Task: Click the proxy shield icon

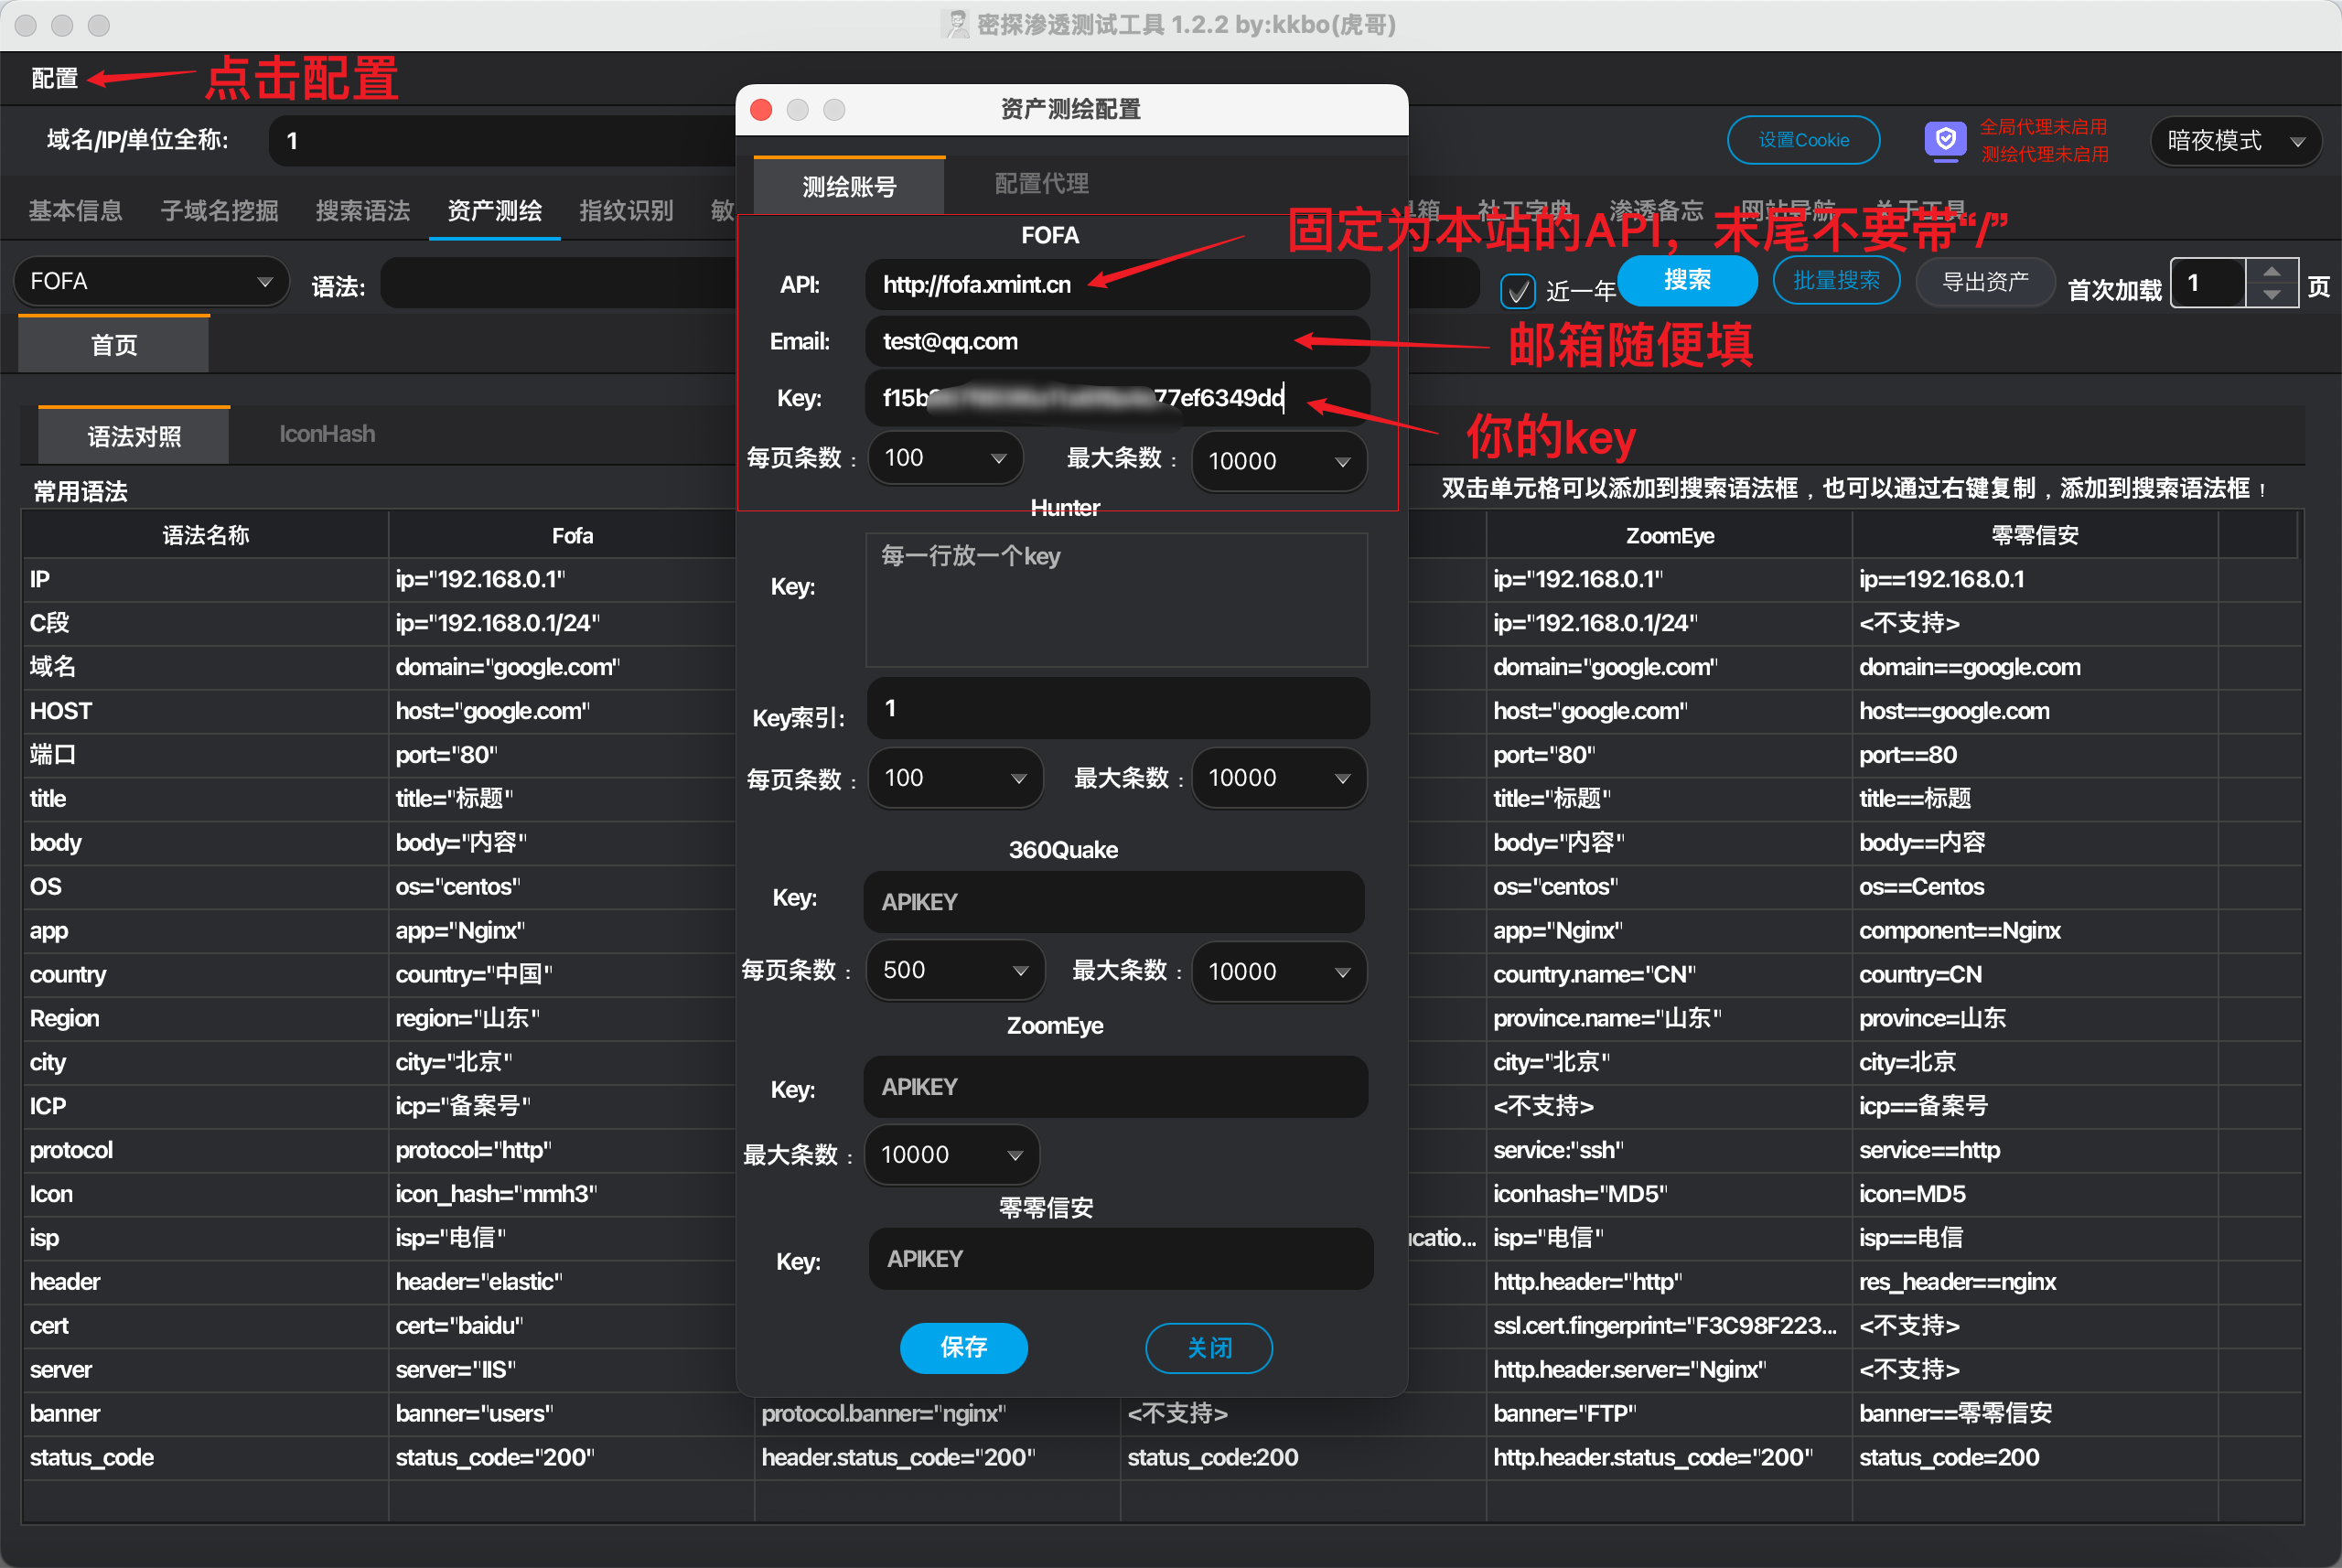Action: 1945,139
